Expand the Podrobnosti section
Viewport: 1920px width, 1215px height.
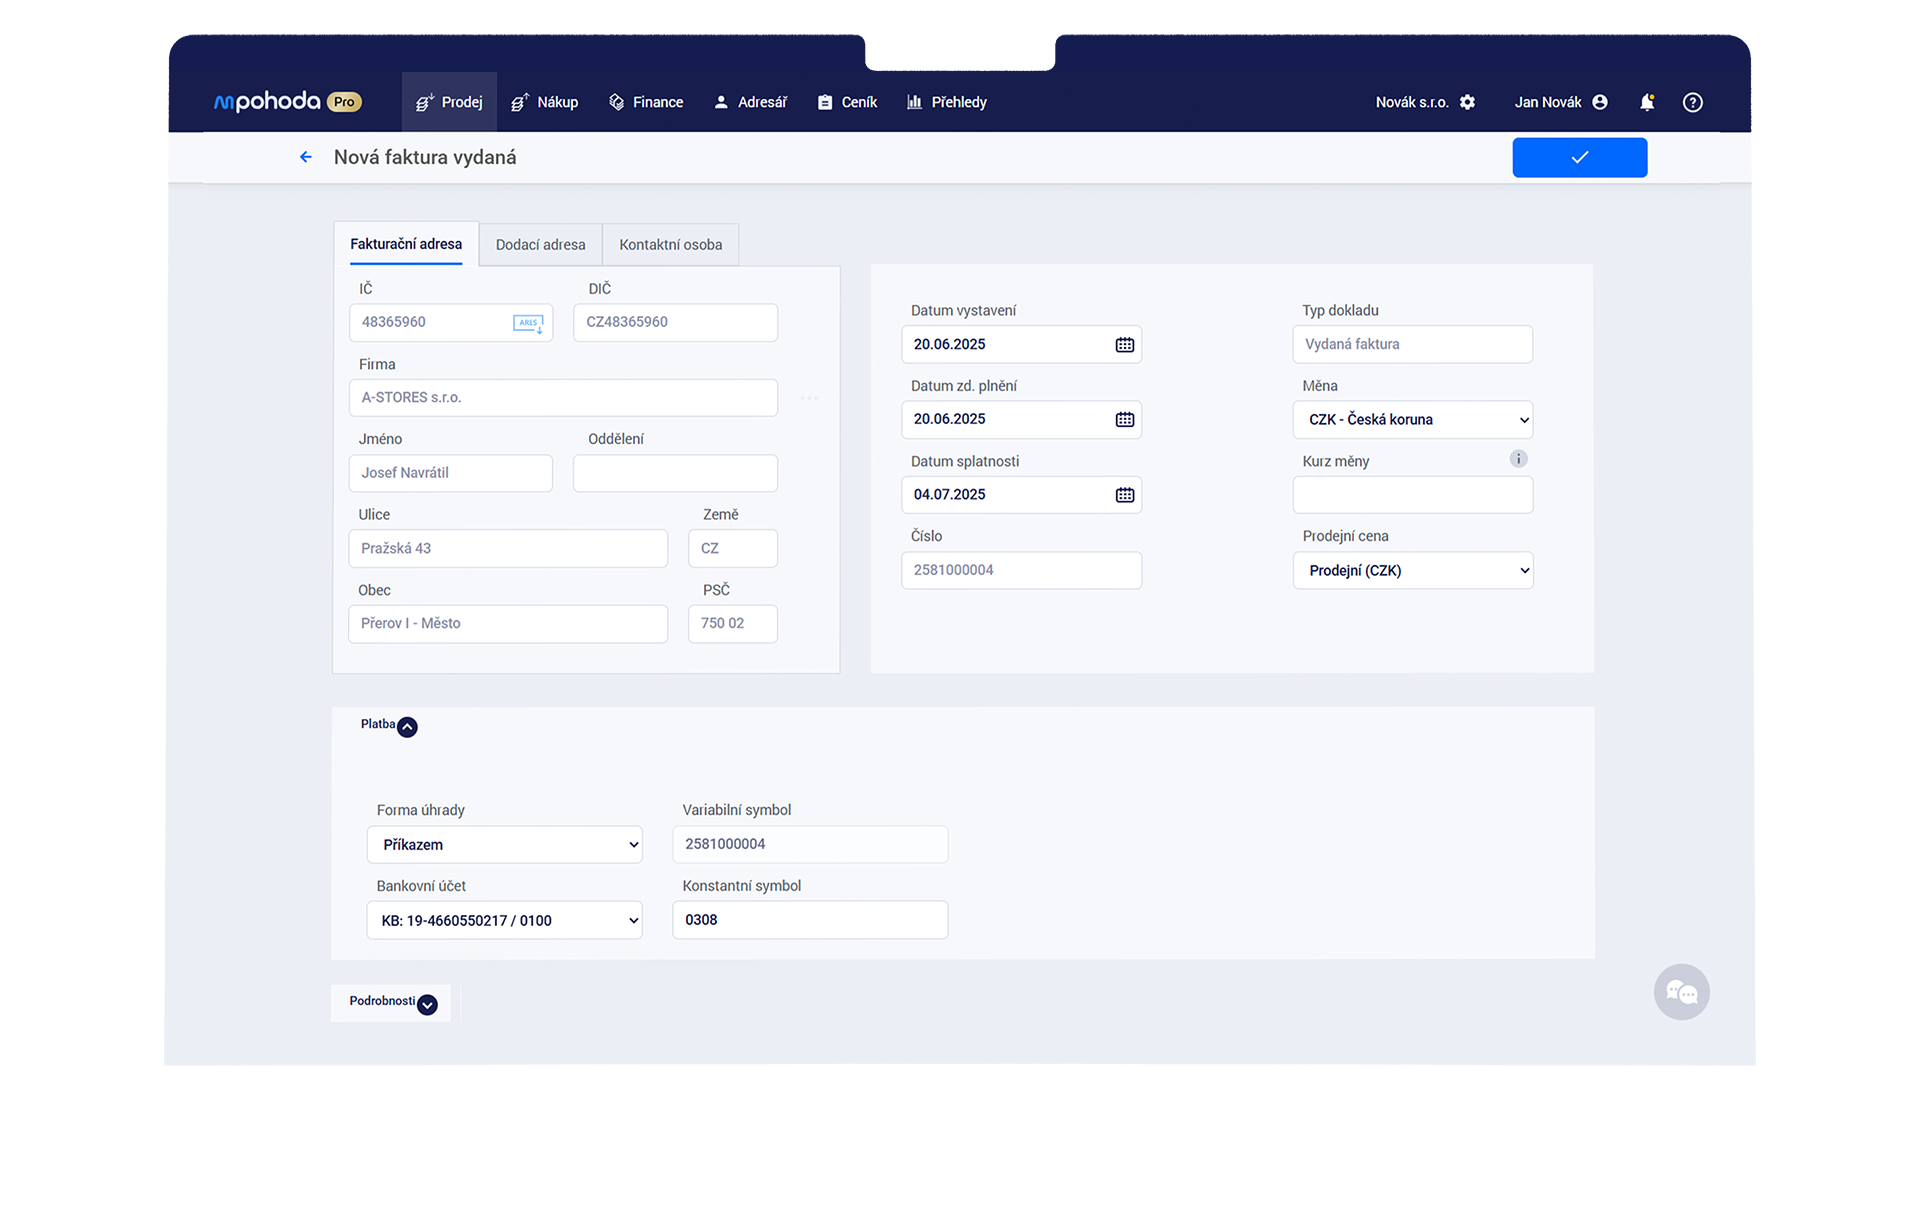[427, 1004]
